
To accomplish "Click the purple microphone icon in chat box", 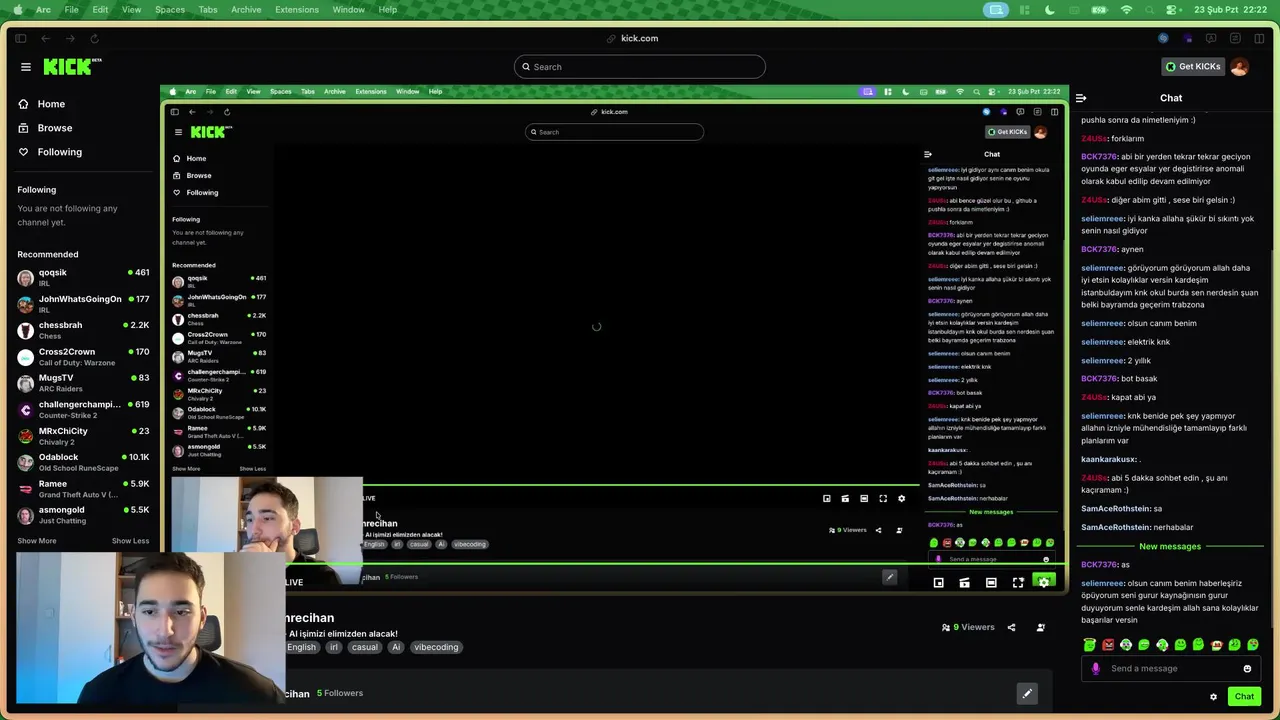I will pyautogui.click(x=1095, y=669).
